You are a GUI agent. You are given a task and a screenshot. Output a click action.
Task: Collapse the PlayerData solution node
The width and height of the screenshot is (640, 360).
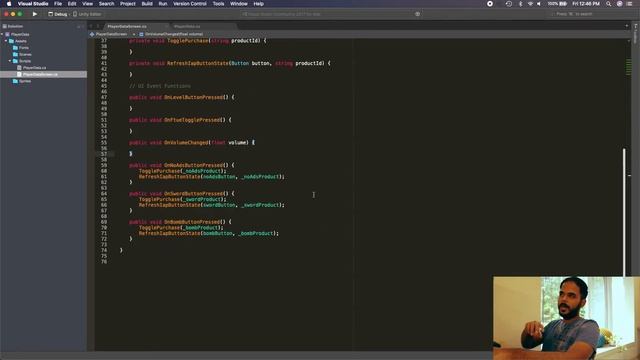tap(2, 34)
